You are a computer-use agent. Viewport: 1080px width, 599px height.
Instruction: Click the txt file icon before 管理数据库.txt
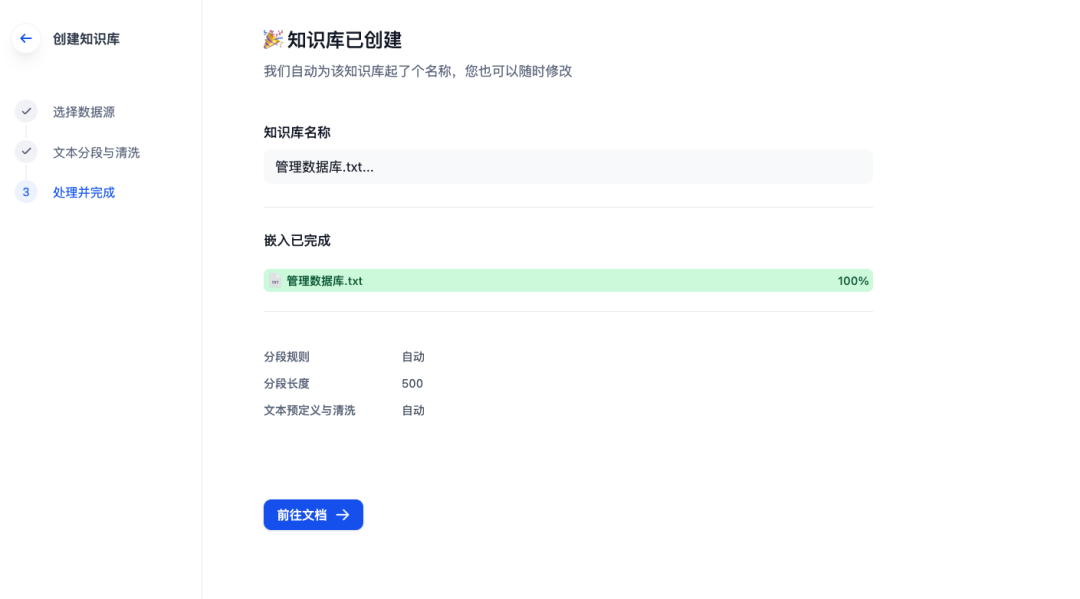pyautogui.click(x=273, y=281)
